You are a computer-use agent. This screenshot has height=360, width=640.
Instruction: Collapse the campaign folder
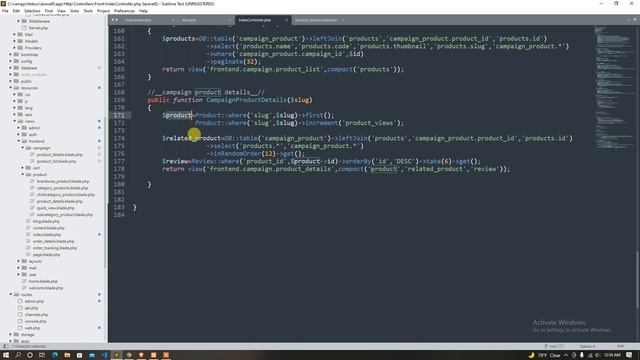[x=22, y=148]
